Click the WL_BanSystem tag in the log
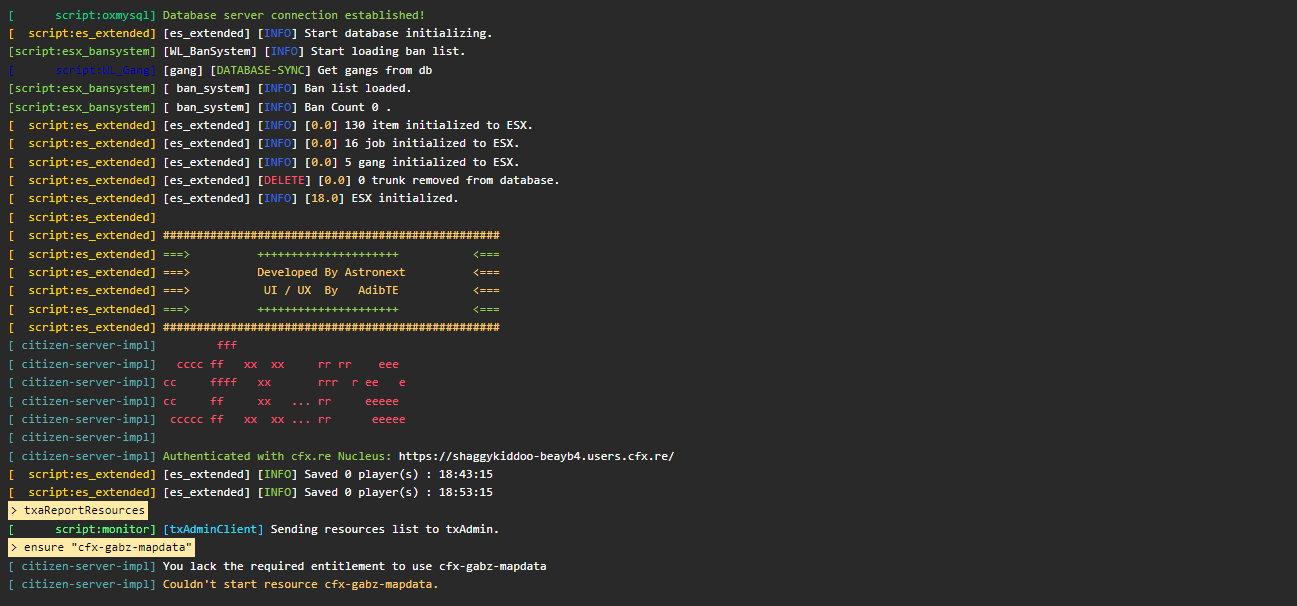Screen dimensions: 1297x606 pyautogui.click(x=207, y=51)
